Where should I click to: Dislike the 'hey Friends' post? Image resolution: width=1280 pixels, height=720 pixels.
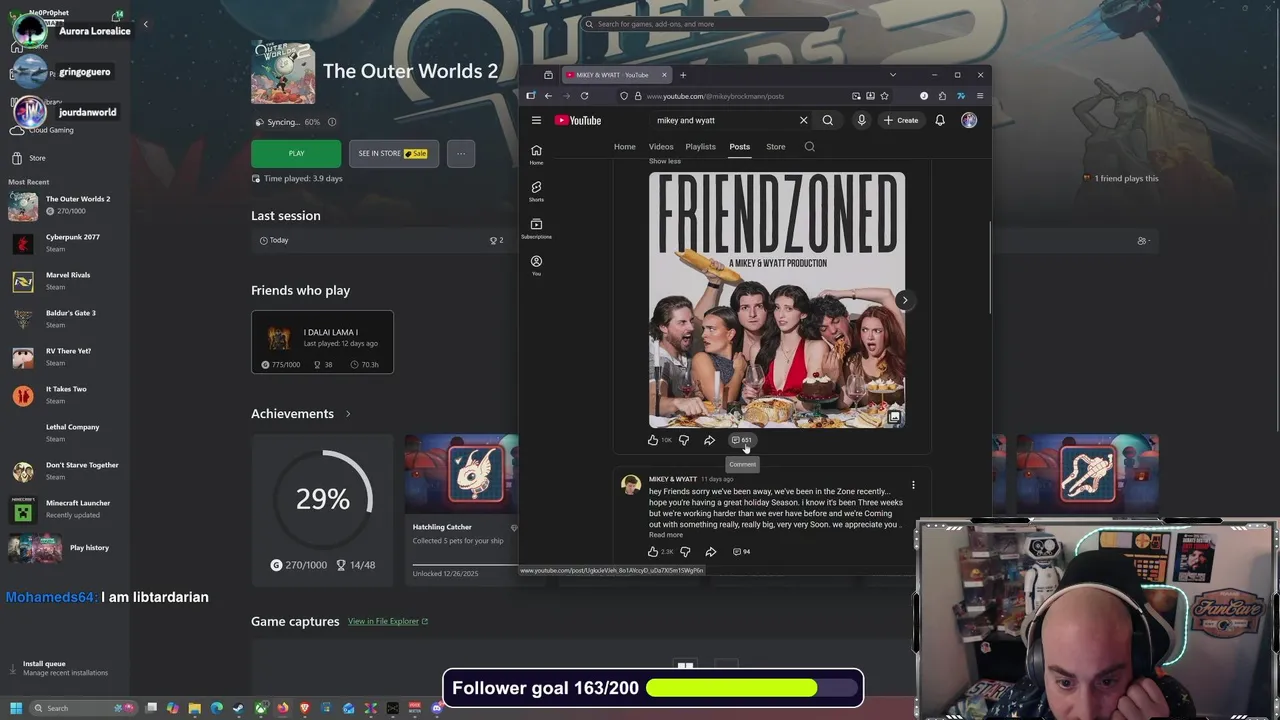coord(685,552)
